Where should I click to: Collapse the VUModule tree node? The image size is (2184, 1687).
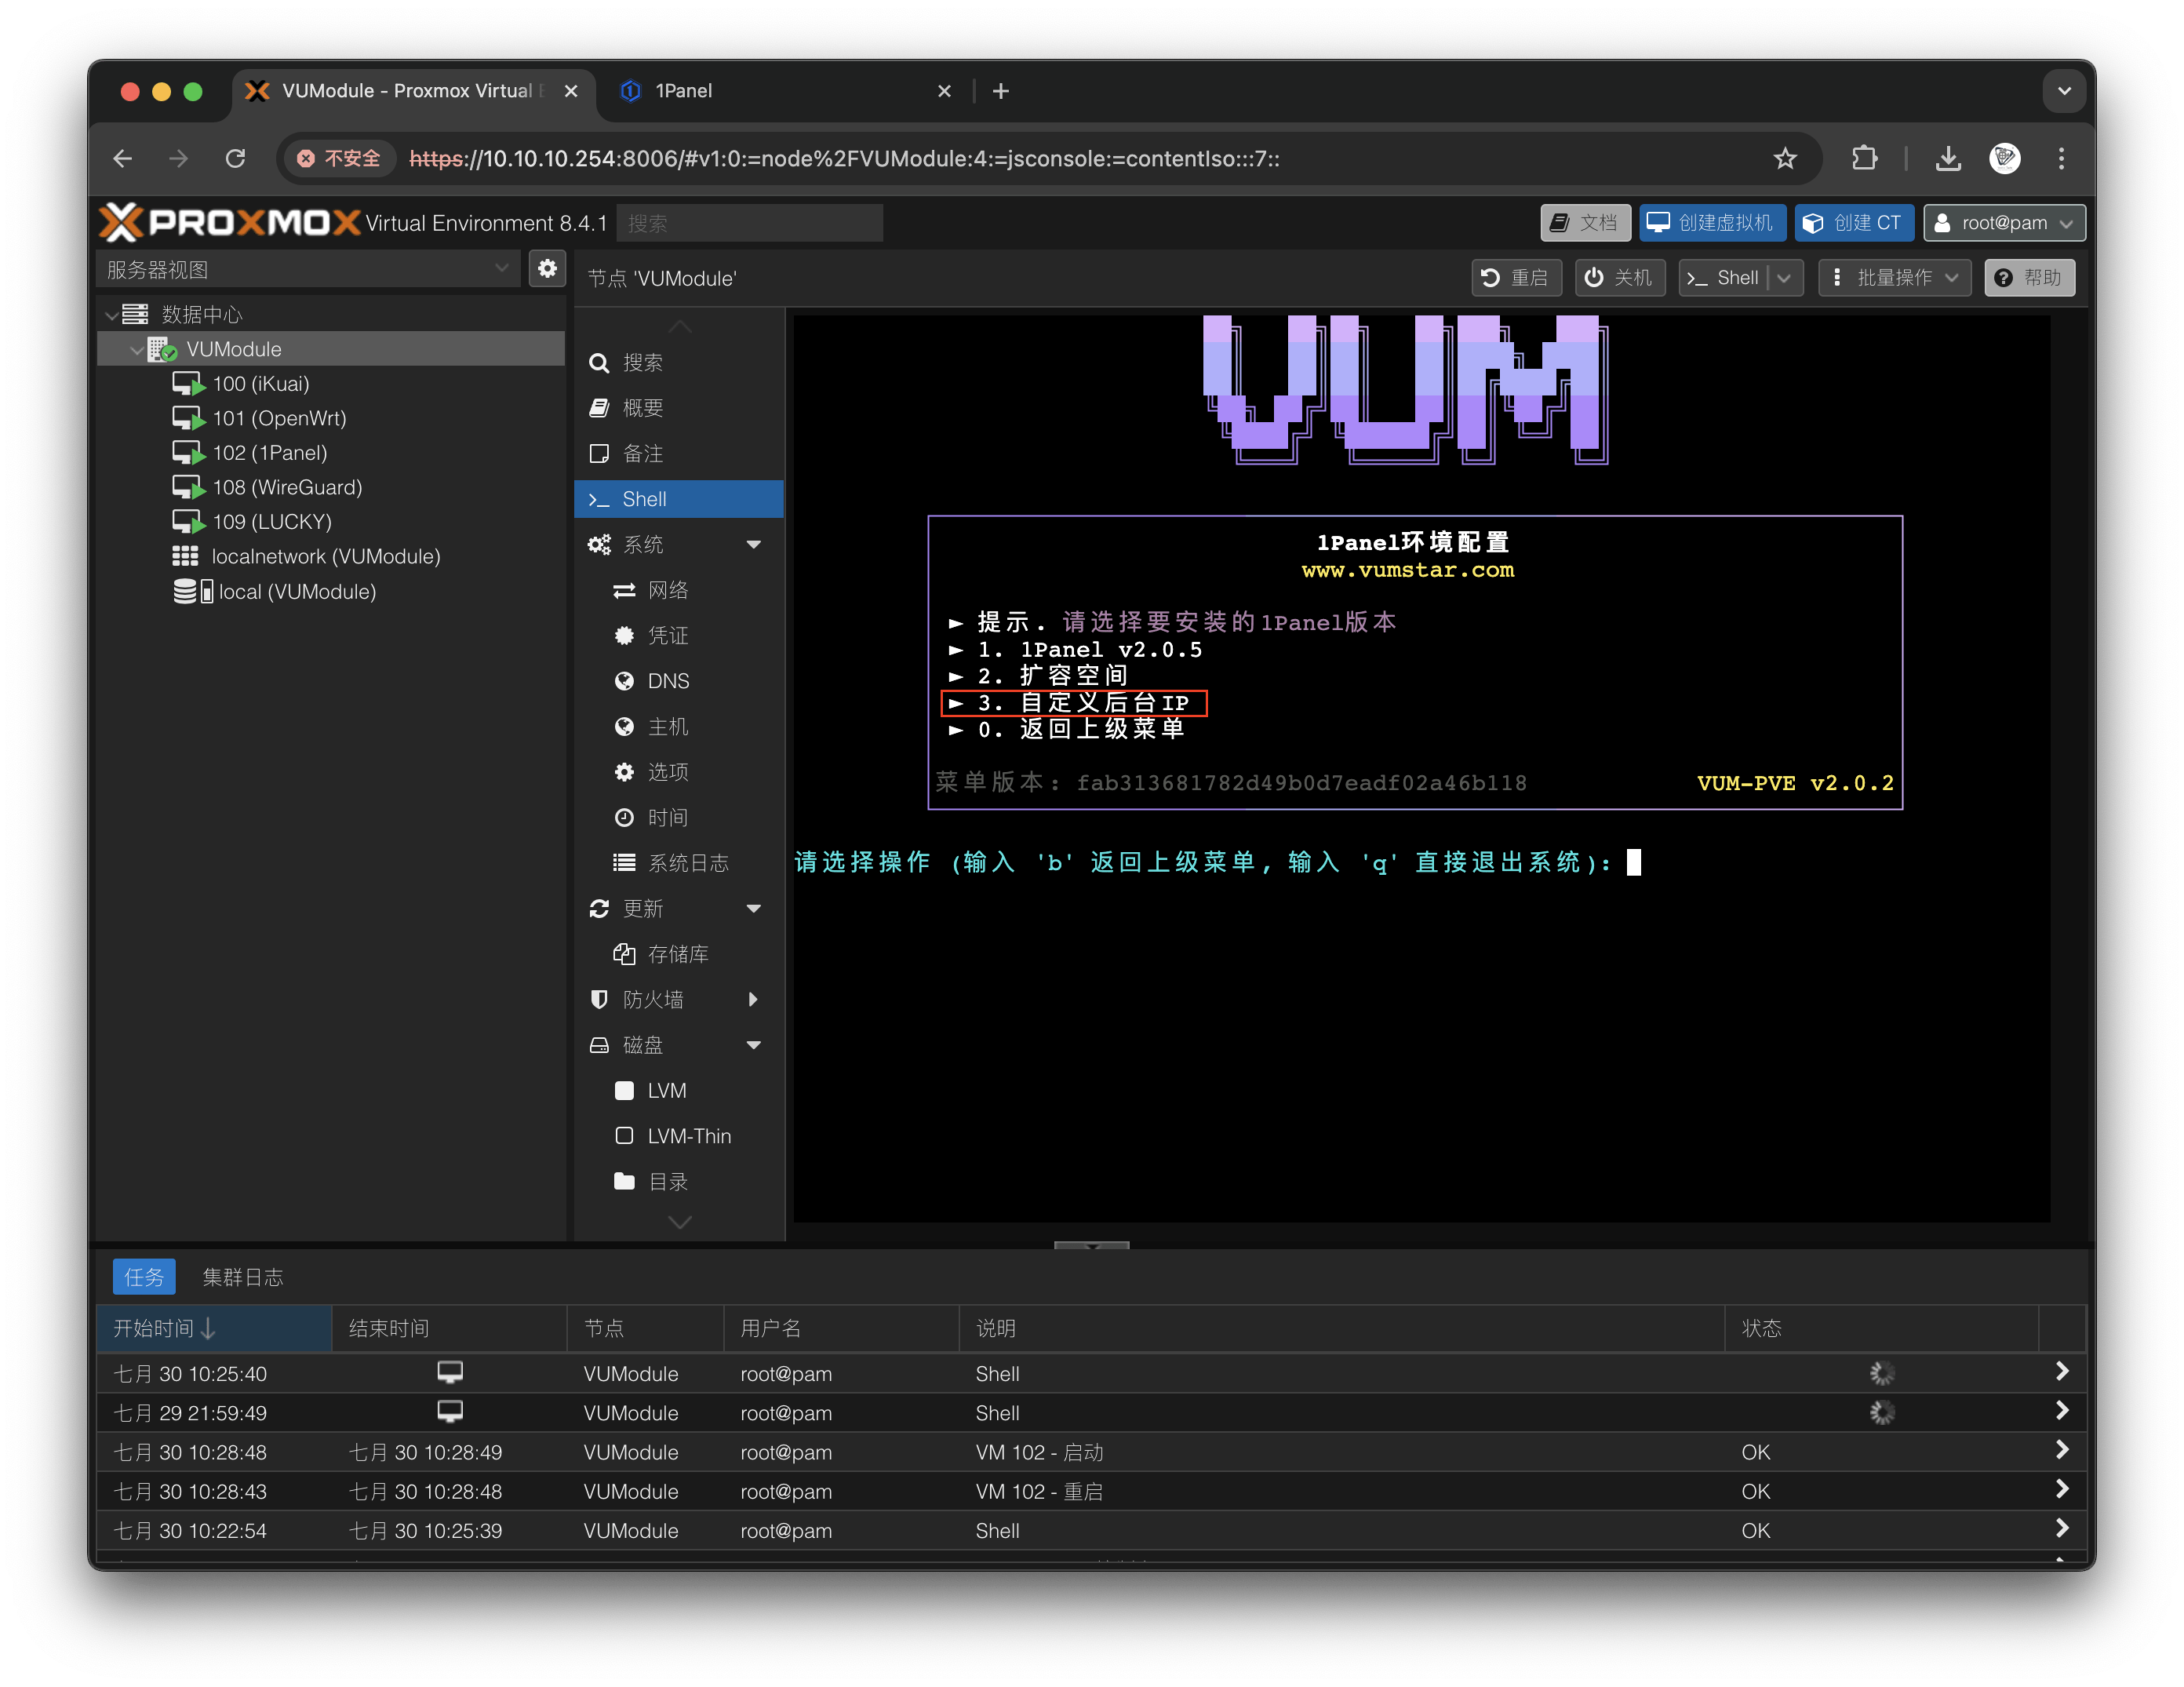pyautogui.click(x=136, y=349)
